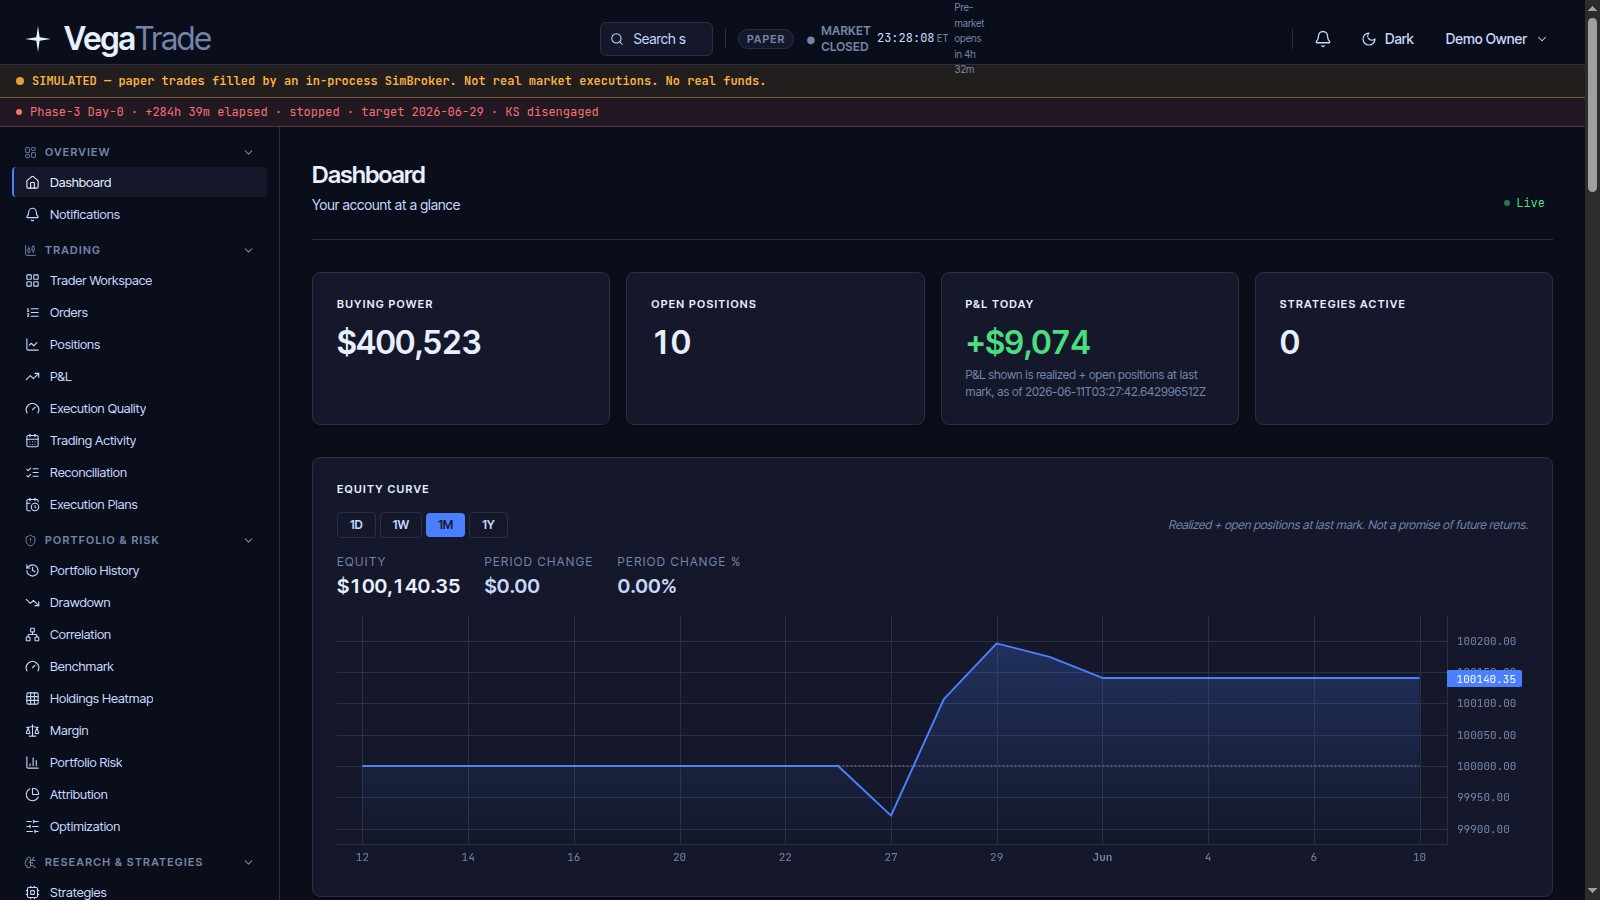Click the equity value $100,140.35
1600x900 pixels.
pyautogui.click(x=398, y=586)
